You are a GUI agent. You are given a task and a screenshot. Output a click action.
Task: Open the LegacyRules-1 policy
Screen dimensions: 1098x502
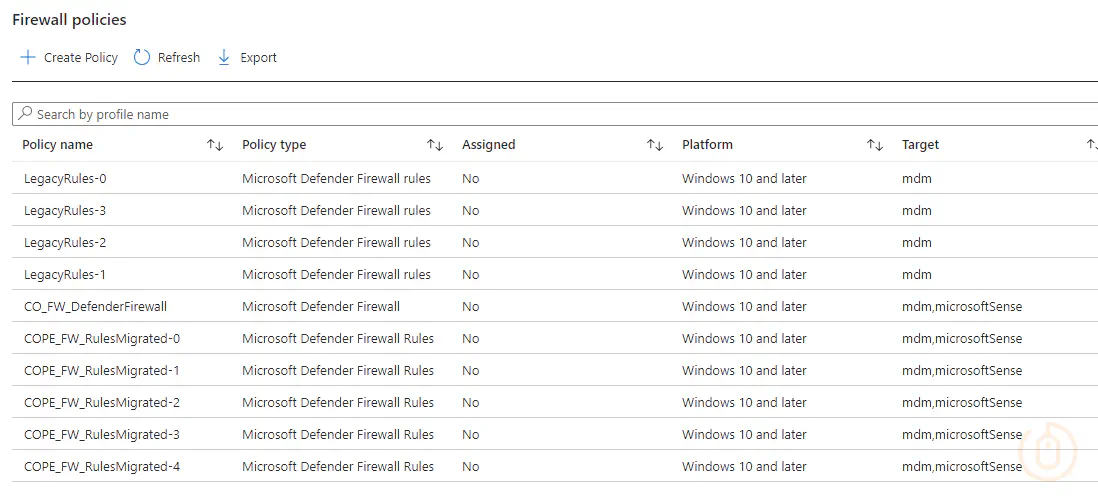[x=65, y=275]
